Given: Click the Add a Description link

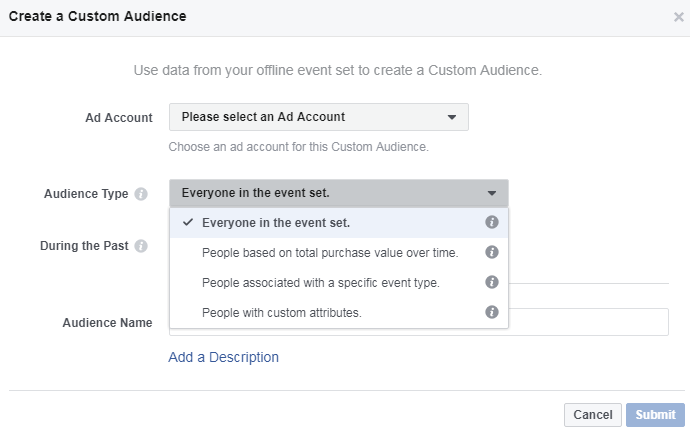Looking at the screenshot, I should pos(223,357).
